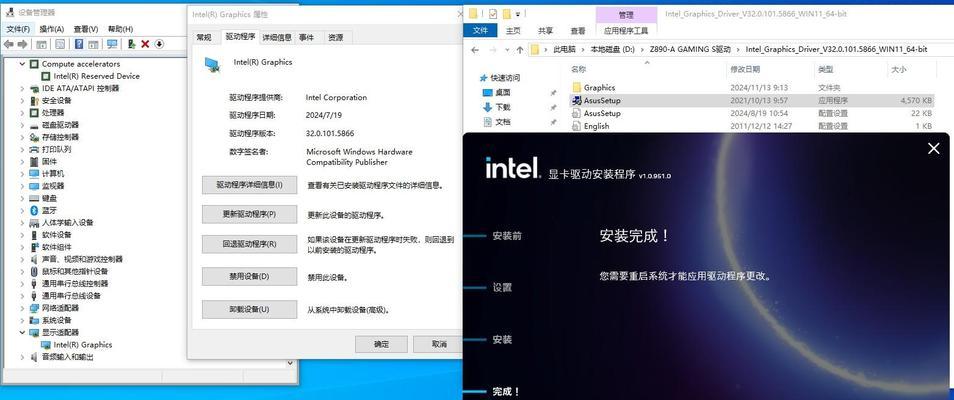Click the Explorer Back navigation arrow
The height and width of the screenshot is (400, 954).
click(x=476, y=49)
